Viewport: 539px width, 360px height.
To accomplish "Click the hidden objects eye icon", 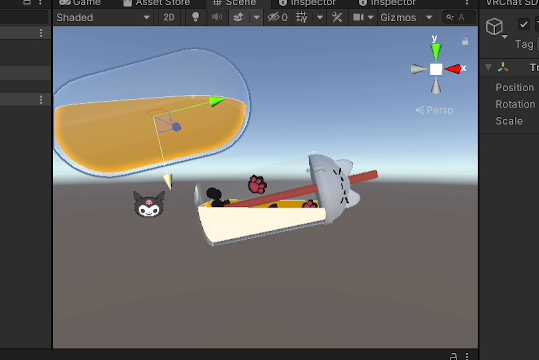I will click(278, 17).
